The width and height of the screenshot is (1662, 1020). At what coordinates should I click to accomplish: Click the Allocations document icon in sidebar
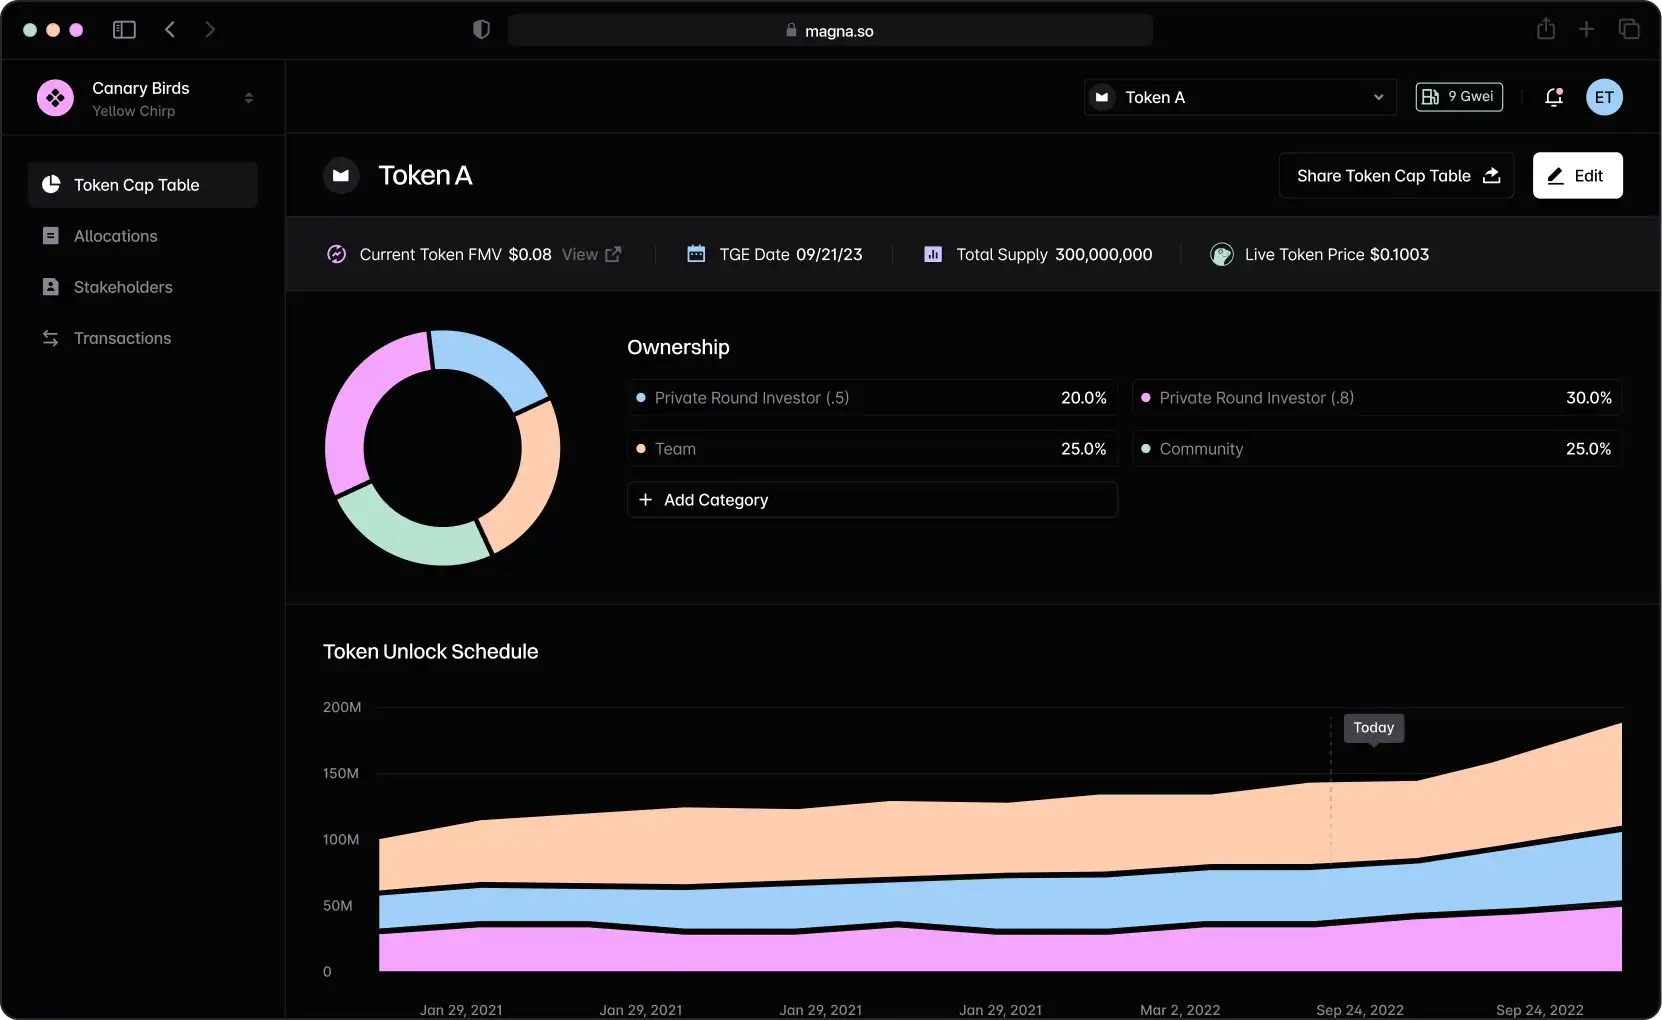click(51, 236)
